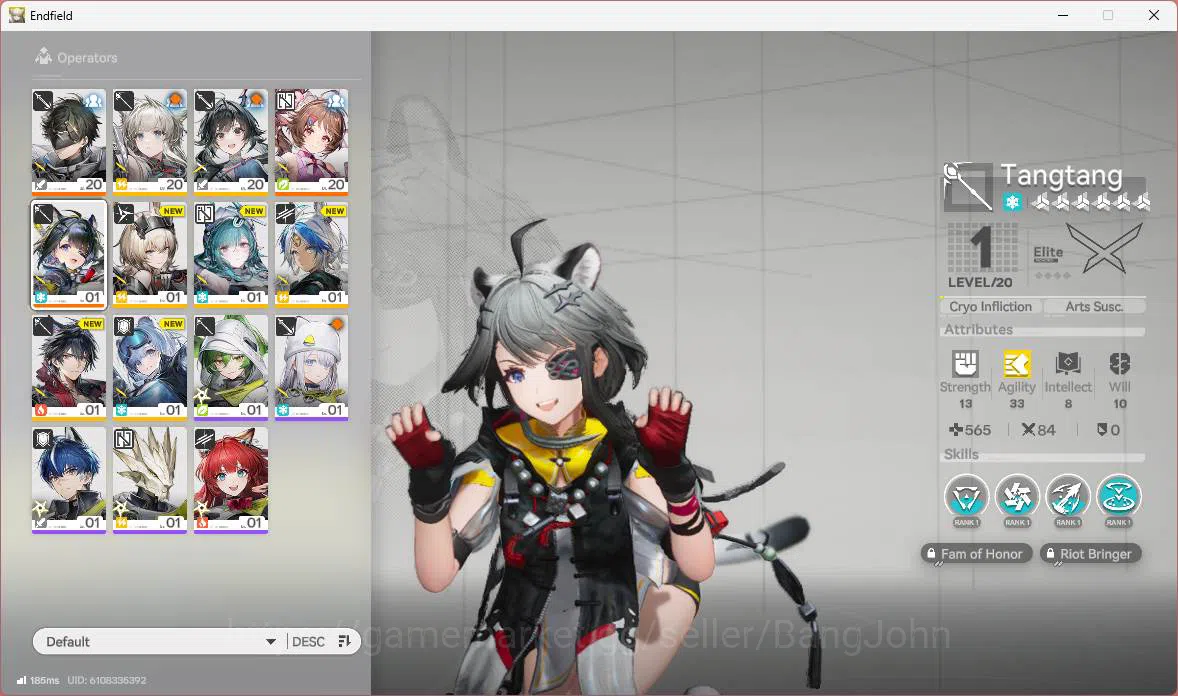Click the Will value 10
This screenshot has width=1178, height=696.
1119,404
